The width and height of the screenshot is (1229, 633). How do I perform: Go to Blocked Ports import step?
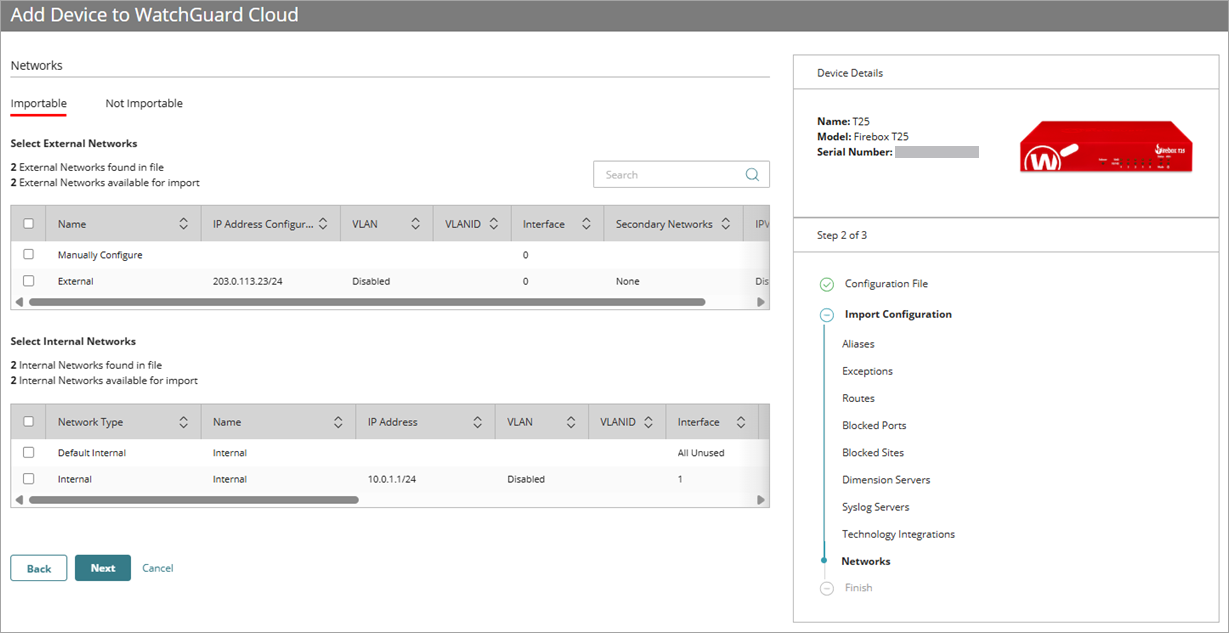pos(874,425)
